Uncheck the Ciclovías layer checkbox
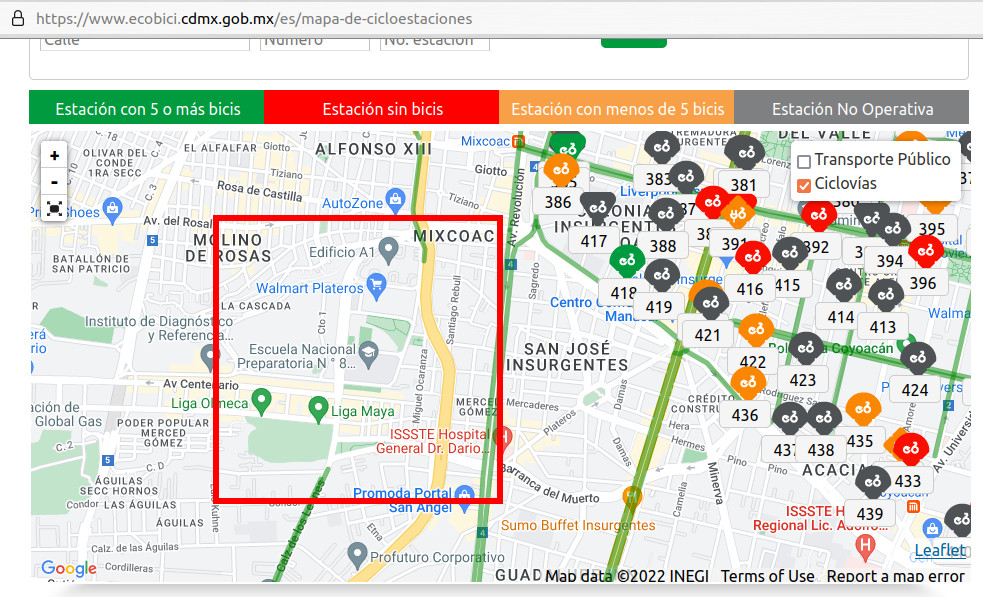Viewport: 983px width, 597px height. click(804, 185)
